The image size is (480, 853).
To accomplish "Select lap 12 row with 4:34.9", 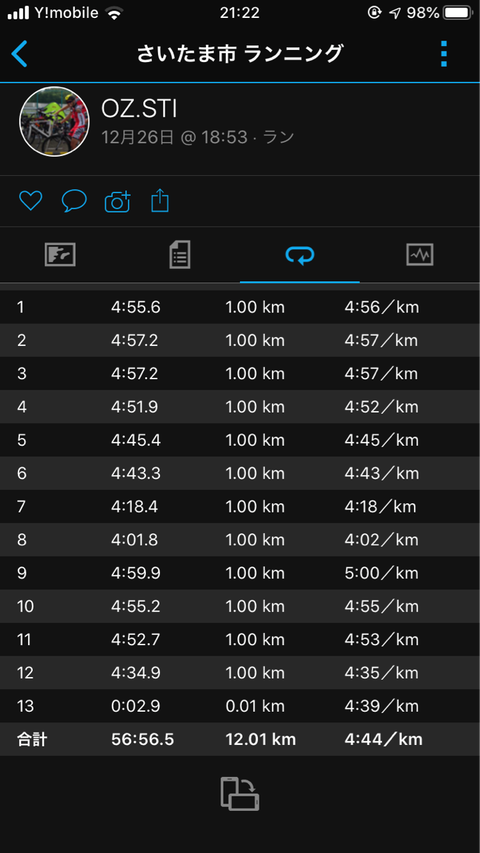I will click(x=240, y=673).
